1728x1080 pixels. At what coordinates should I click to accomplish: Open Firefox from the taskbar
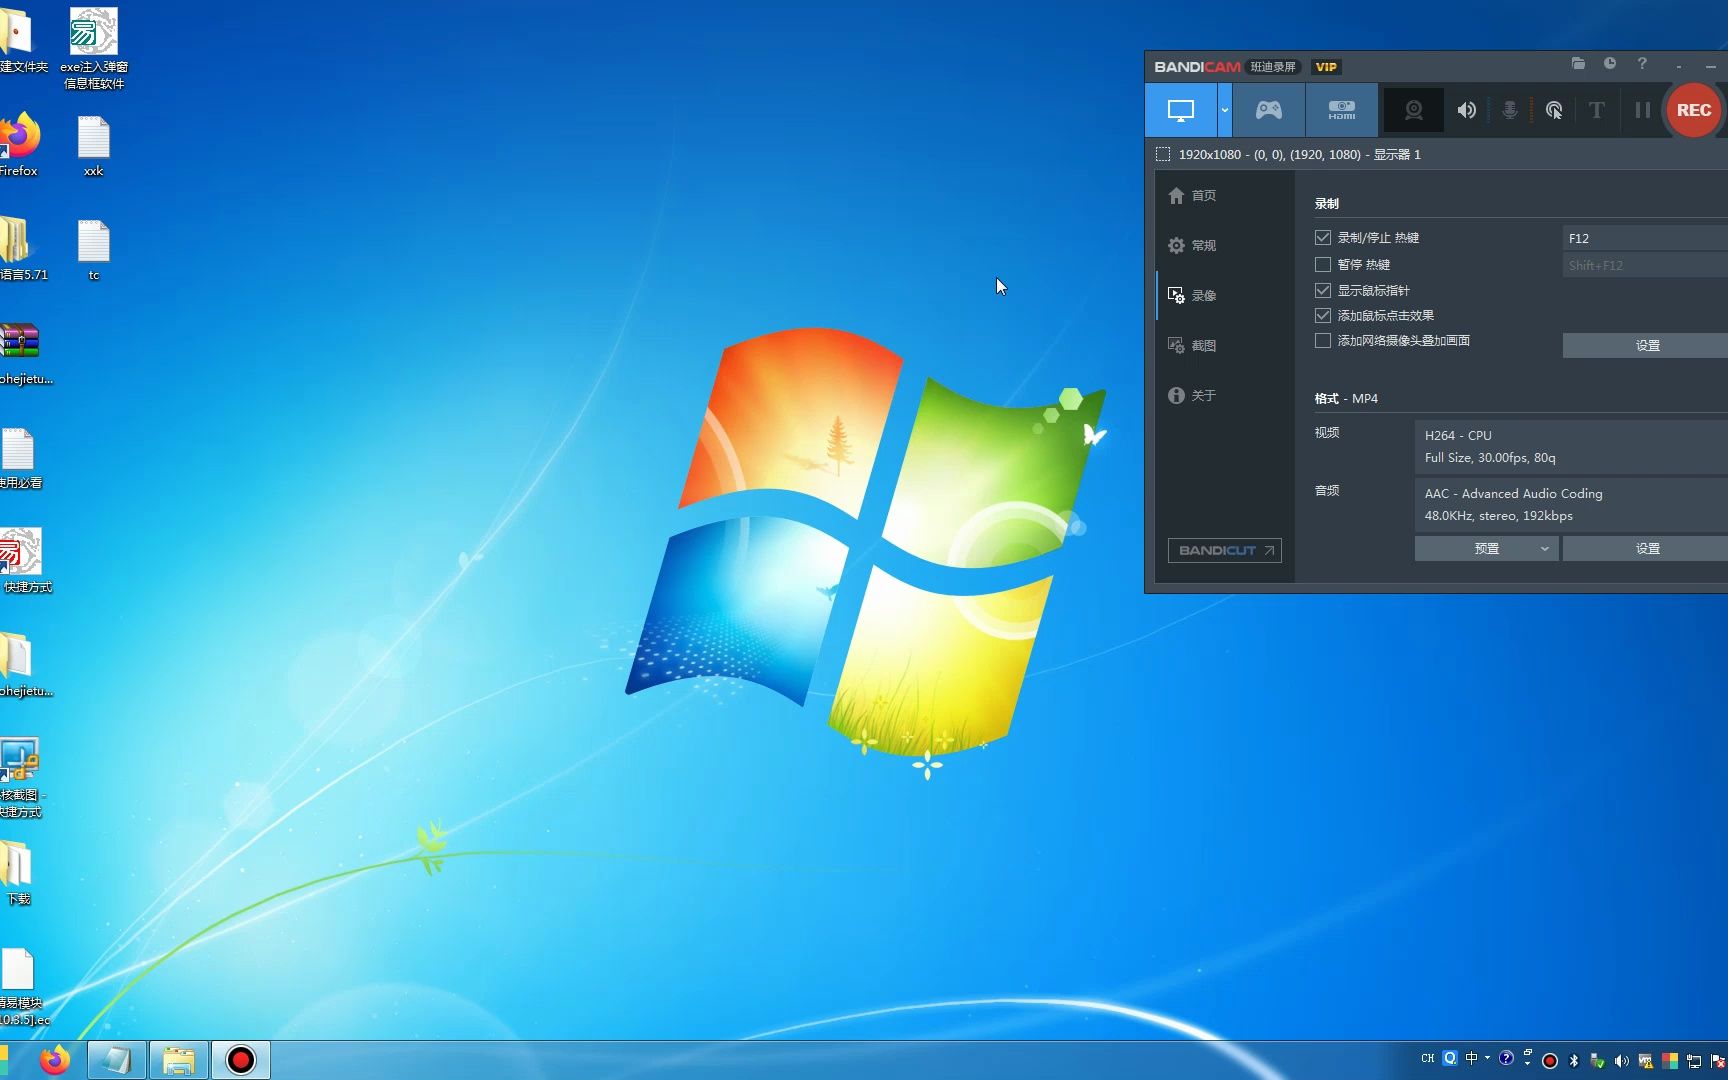point(55,1060)
